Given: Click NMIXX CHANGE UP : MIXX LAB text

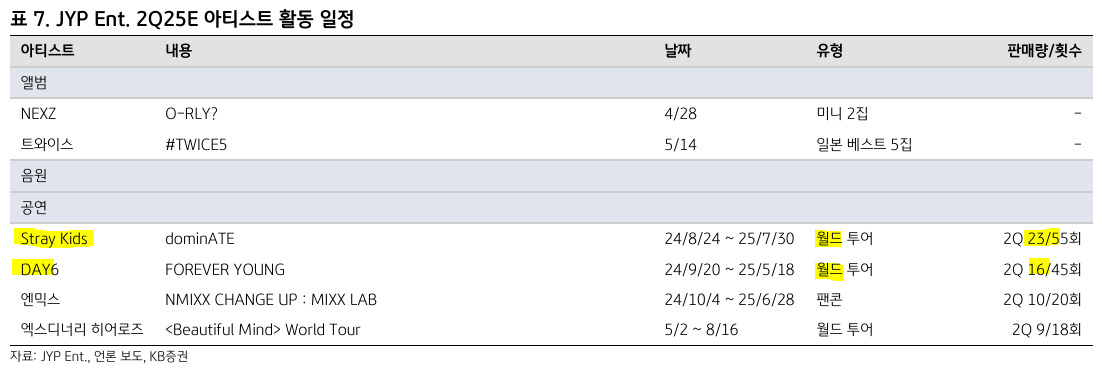Looking at the screenshot, I should pyautogui.click(x=271, y=300).
